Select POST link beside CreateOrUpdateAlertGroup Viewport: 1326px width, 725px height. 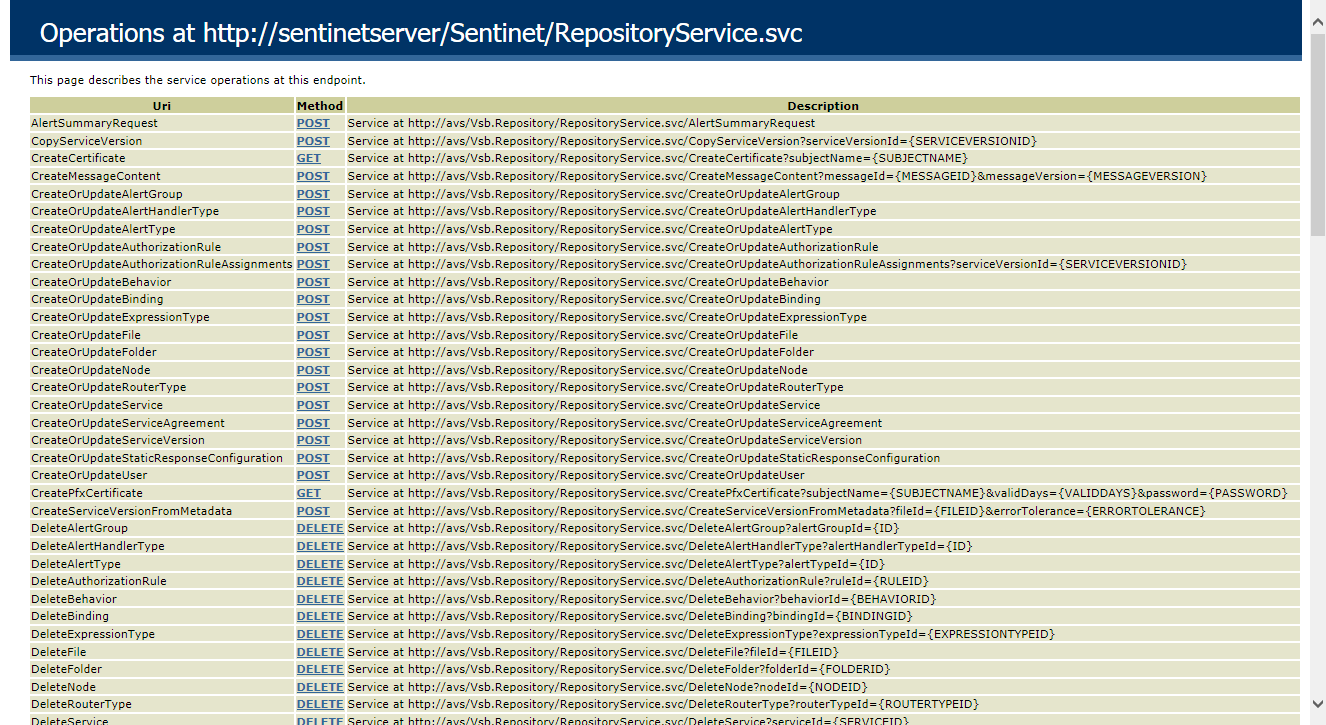point(312,194)
